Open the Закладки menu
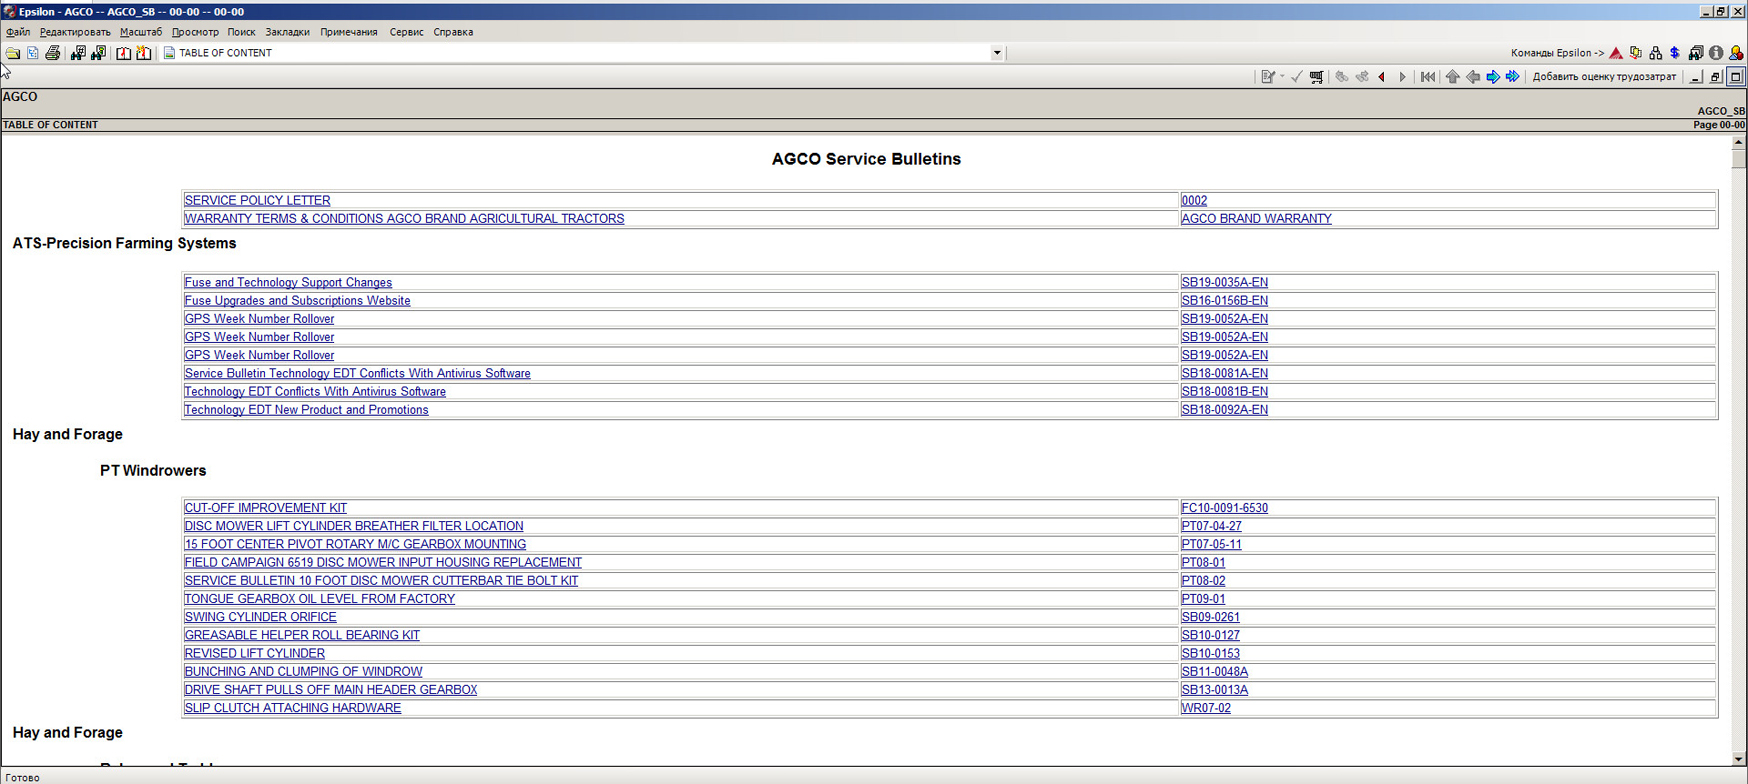The width and height of the screenshot is (1748, 784). coord(287,32)
